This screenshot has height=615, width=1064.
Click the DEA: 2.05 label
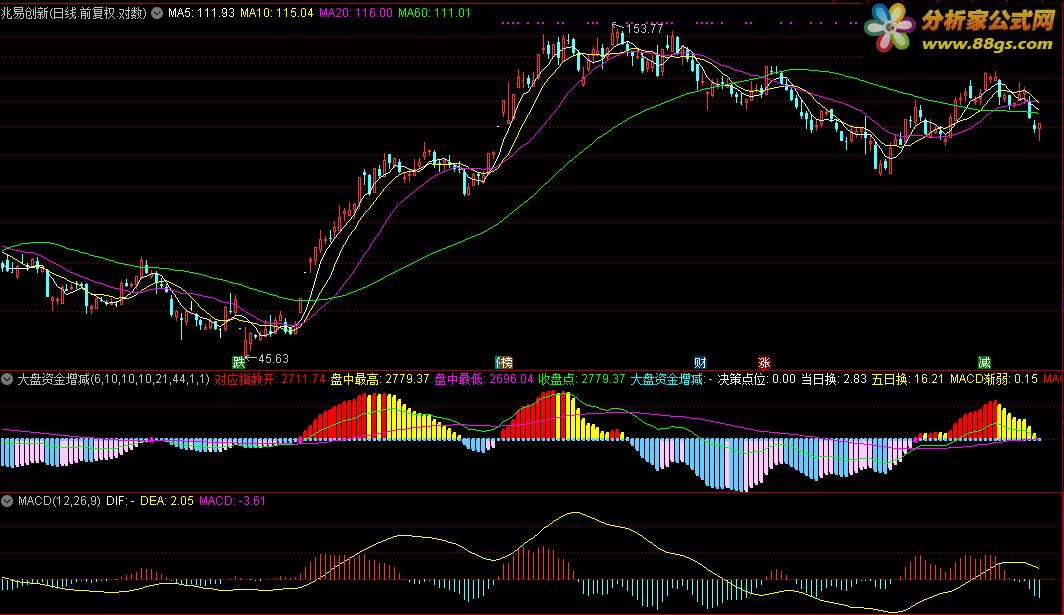167,501
